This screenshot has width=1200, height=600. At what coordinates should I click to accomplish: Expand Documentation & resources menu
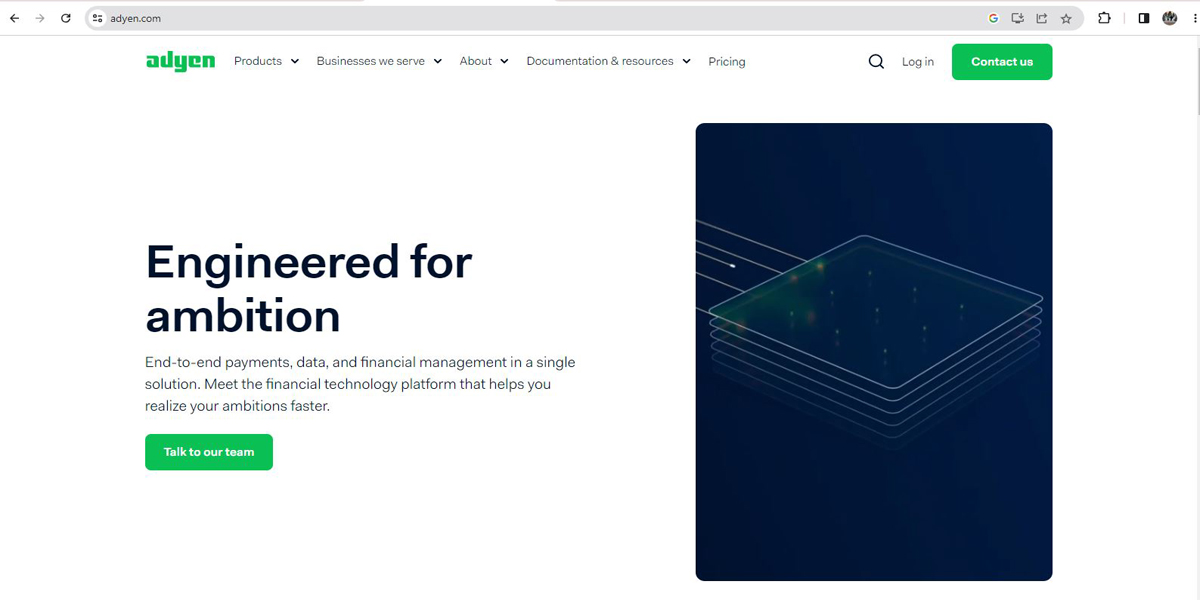click(x=609, y=61)
